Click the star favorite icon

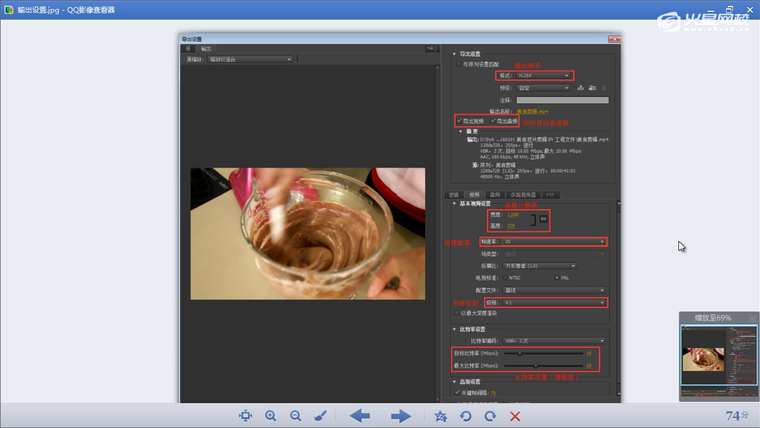point(441,416)
